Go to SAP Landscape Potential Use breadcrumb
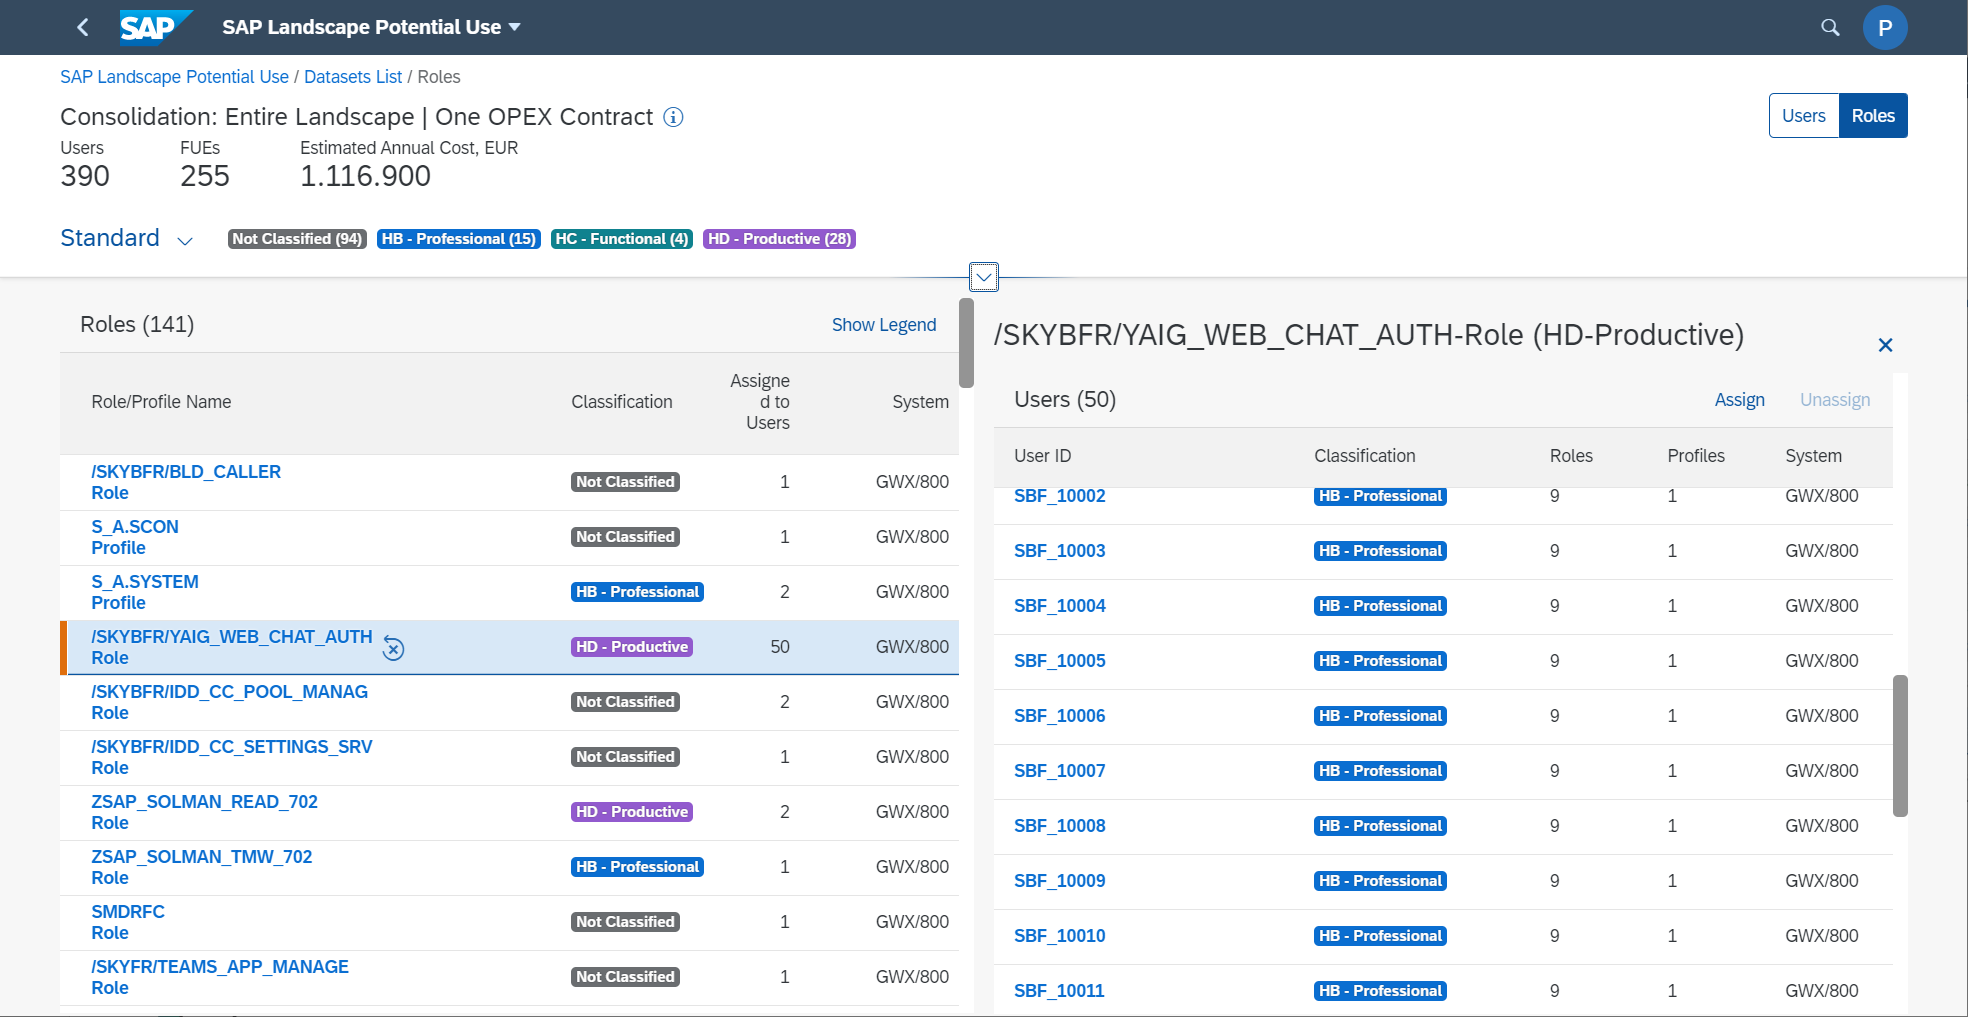This screenshot has height=1017, width=1968. tap(174, 77)
